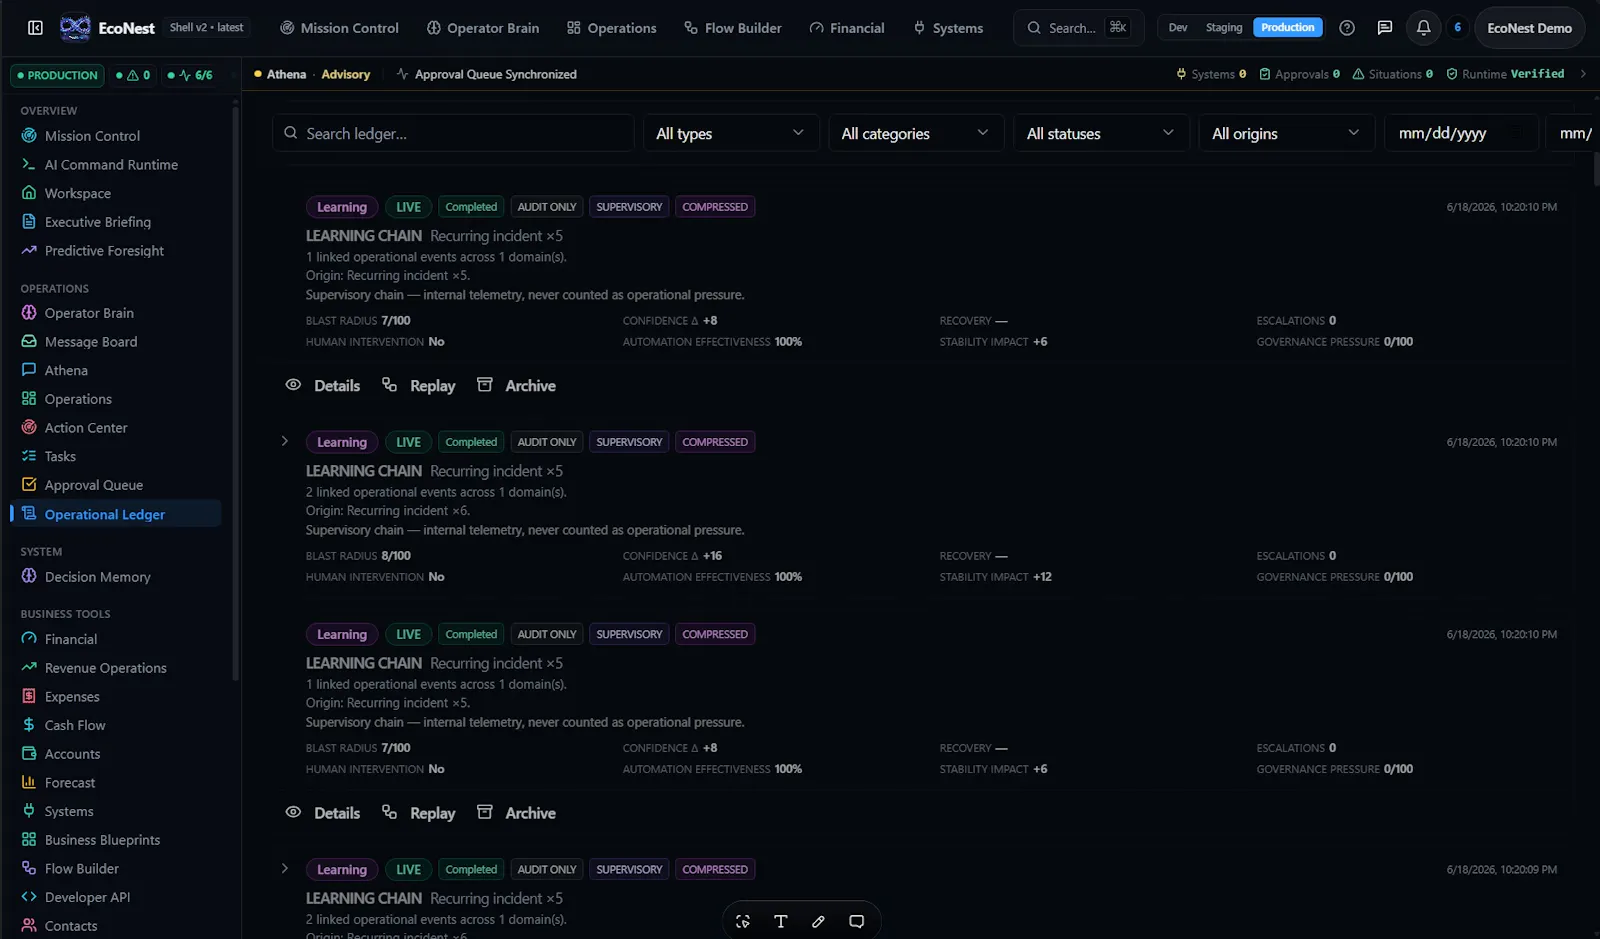
Task: Switch environment to Staging
Action: tap(1224, 28)
